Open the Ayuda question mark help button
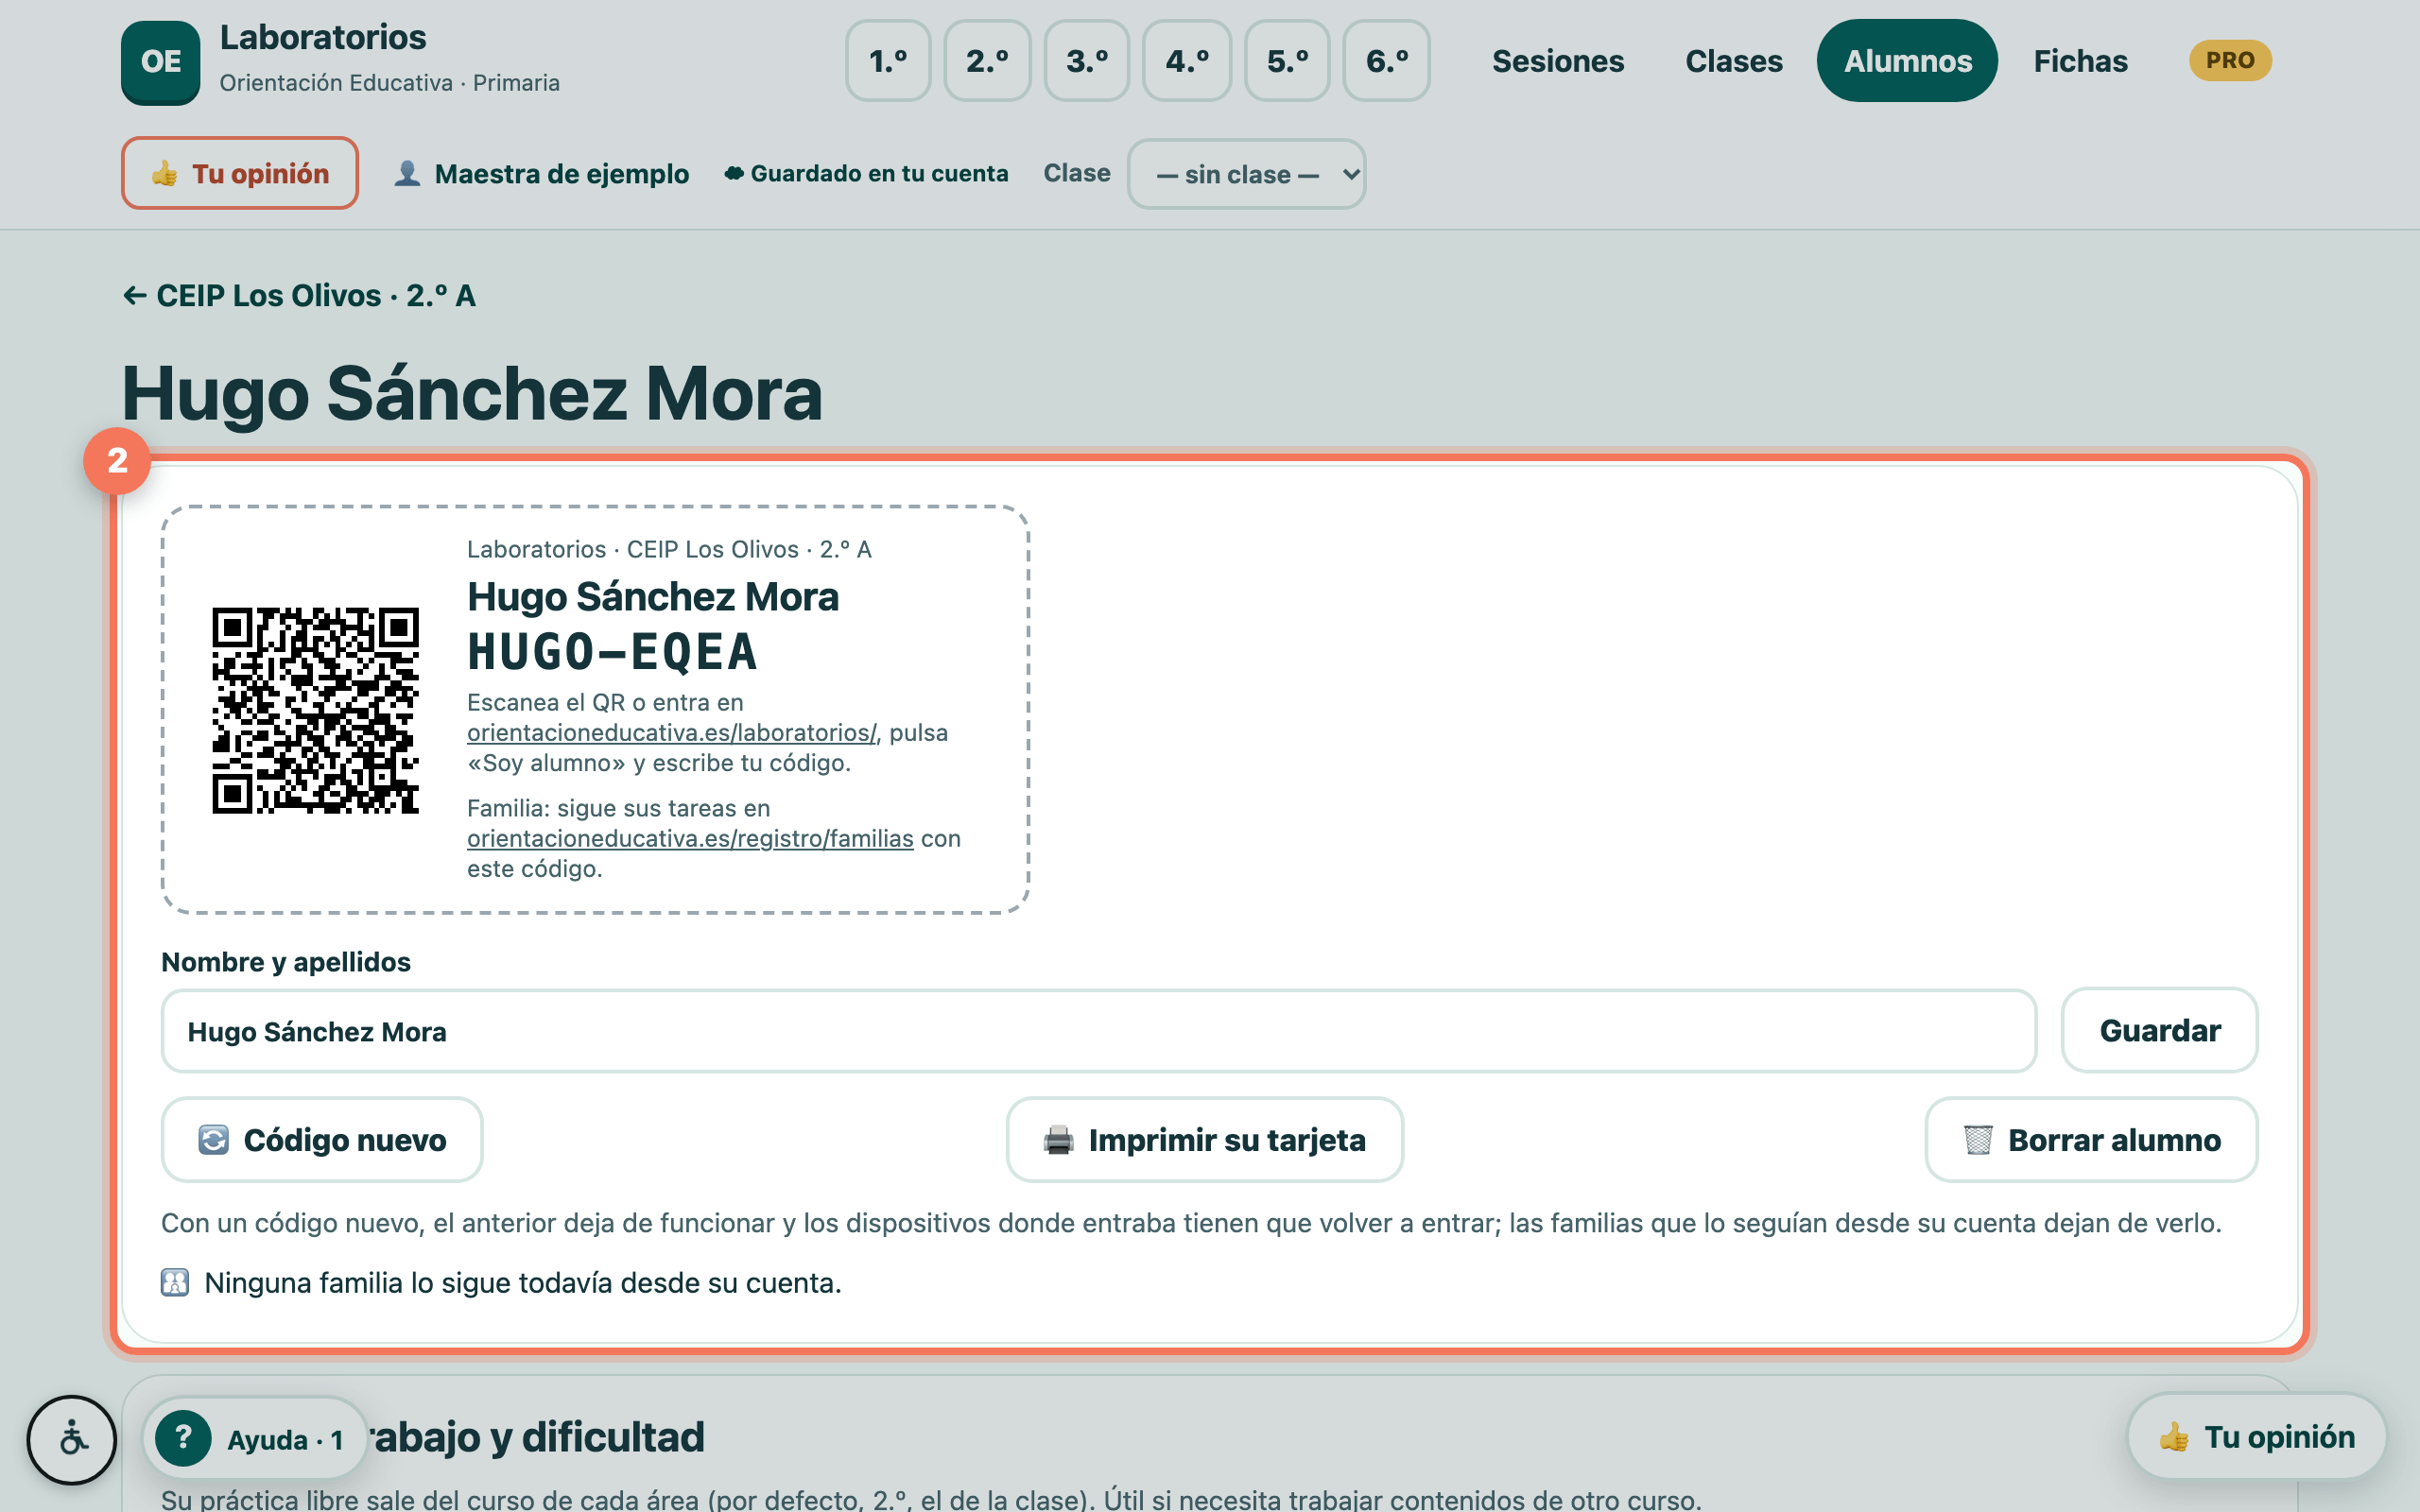Viewport: 2420px width, 1512px height. click(255, 1439)
